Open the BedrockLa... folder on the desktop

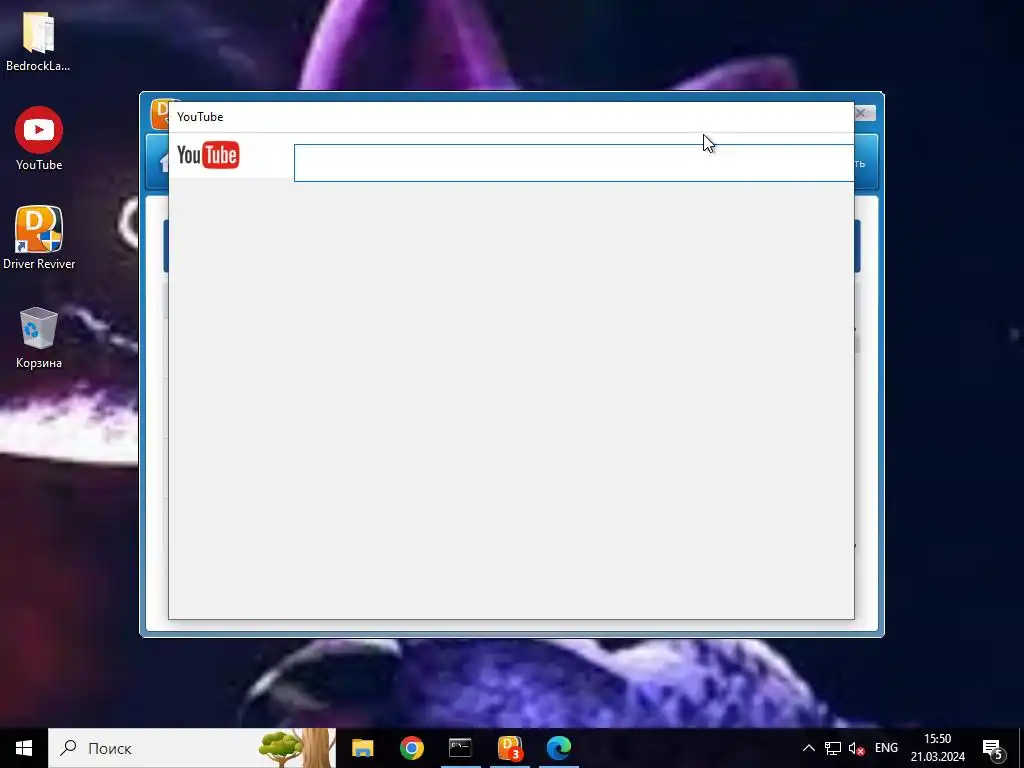point(38,42)
